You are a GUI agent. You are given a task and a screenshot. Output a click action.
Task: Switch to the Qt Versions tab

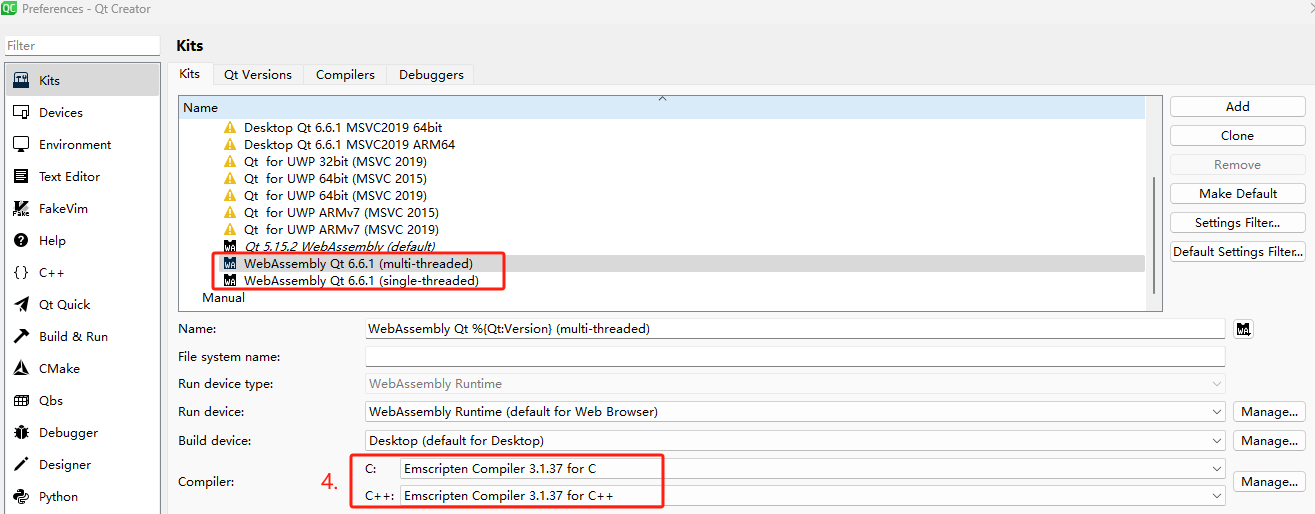tap(258, 75)
